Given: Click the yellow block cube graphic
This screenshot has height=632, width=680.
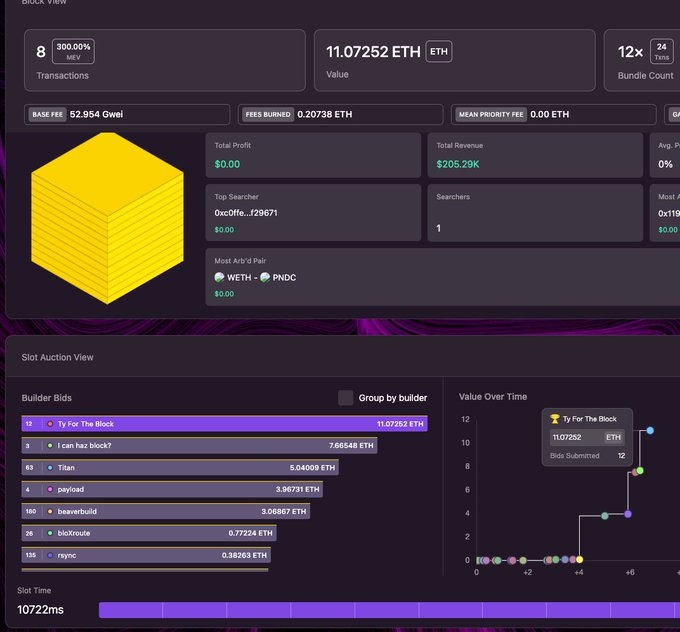Looking at the screenshot, I should [x=108, y=218].
